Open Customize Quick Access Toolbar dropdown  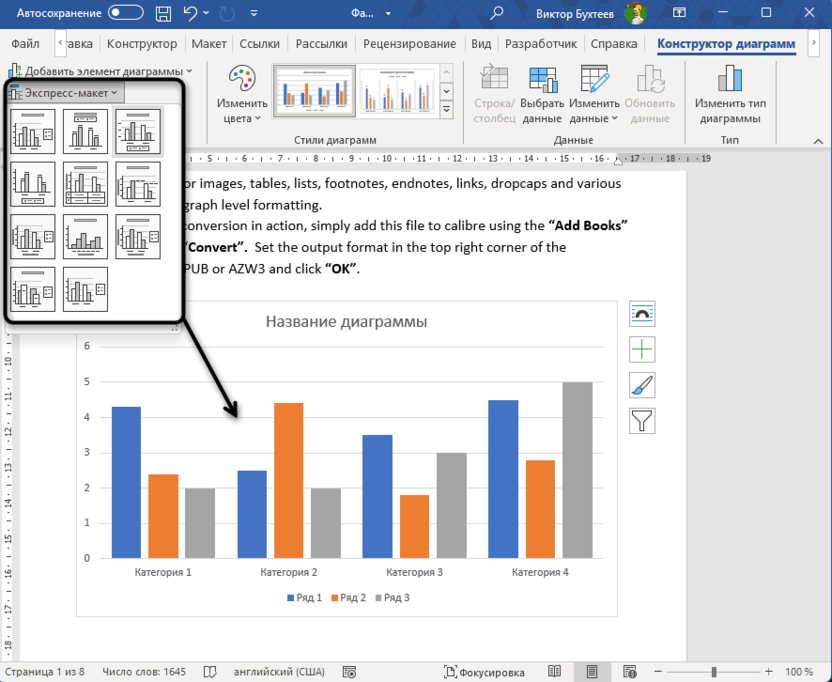tap(254, 13)
